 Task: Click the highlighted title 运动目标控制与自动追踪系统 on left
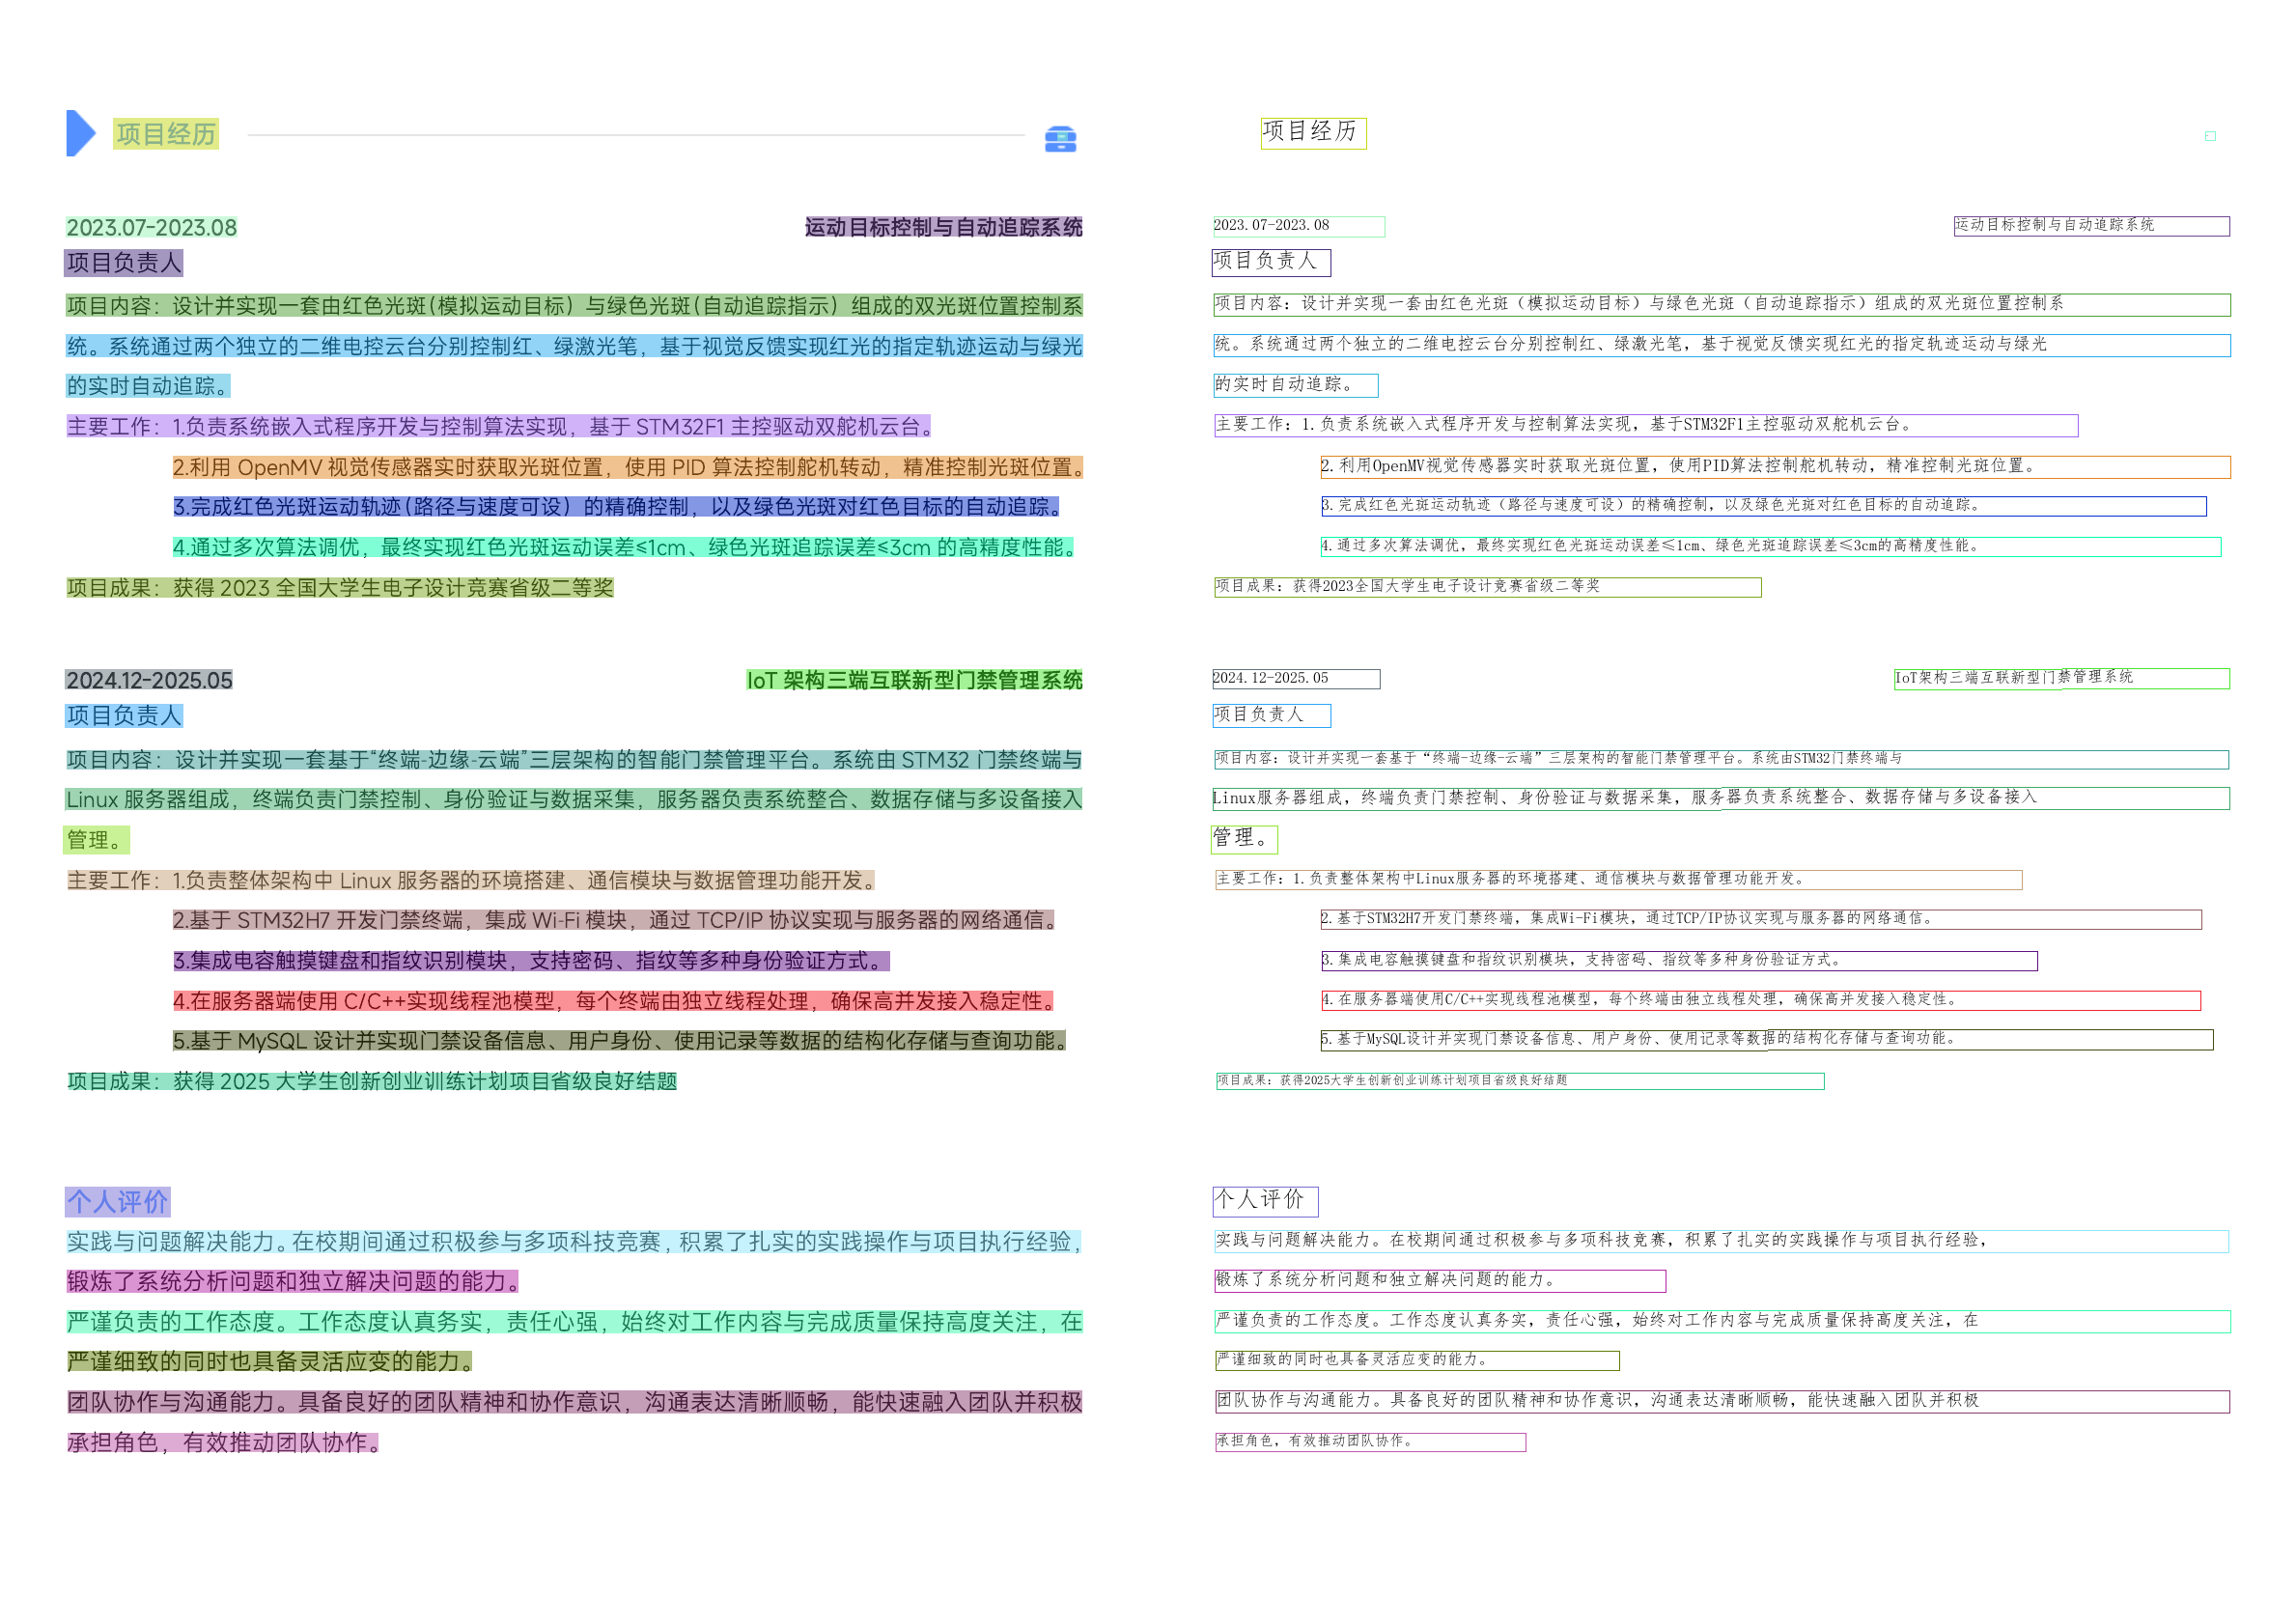(943, 228)
